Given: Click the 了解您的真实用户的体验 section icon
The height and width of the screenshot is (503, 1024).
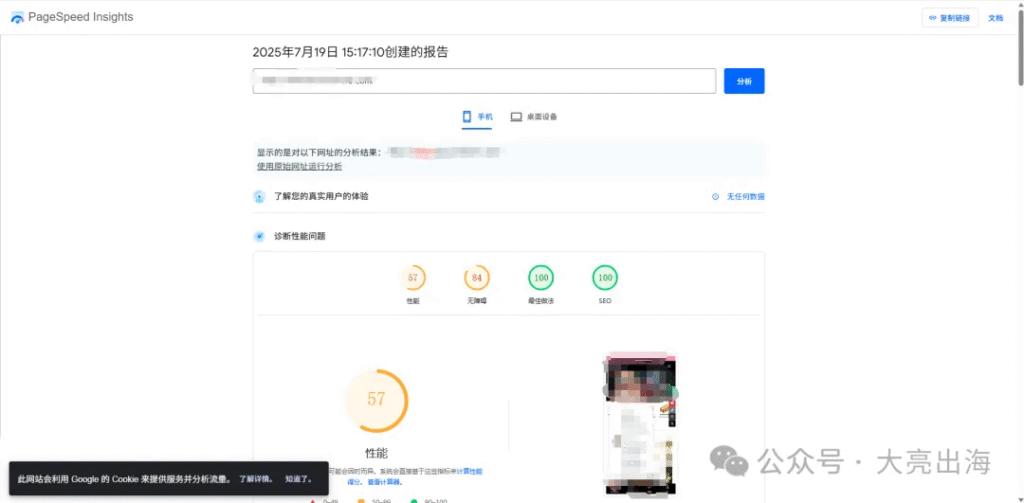Looking at the screenshot, I should [x=259, y=197].
